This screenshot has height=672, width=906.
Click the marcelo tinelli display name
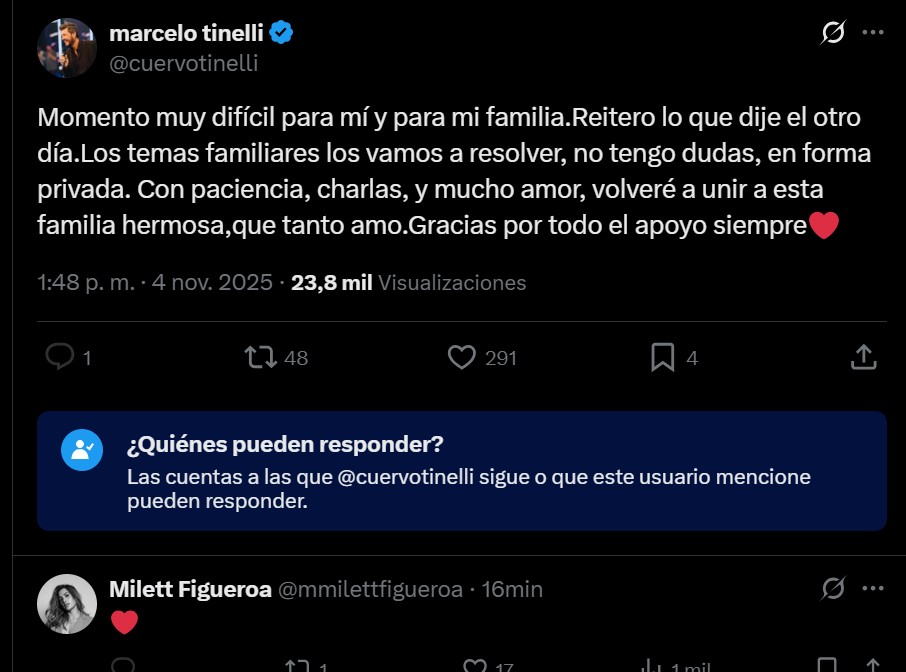click(185, 33)
